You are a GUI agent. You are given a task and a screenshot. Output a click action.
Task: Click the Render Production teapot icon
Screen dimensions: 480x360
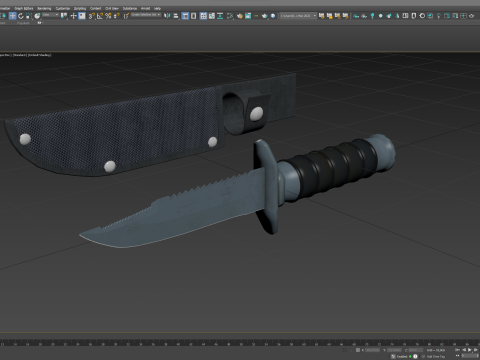(x=264, y=16)
